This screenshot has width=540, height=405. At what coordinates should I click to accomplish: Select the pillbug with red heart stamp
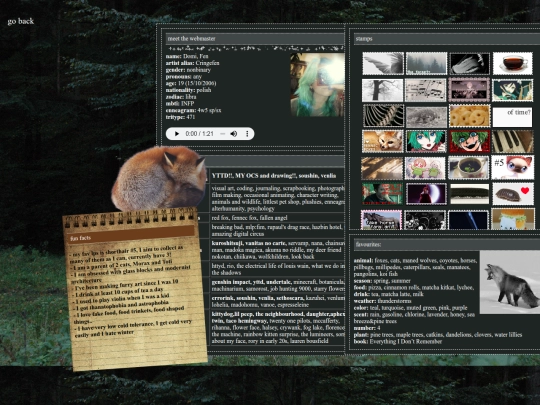pos(513,194)
